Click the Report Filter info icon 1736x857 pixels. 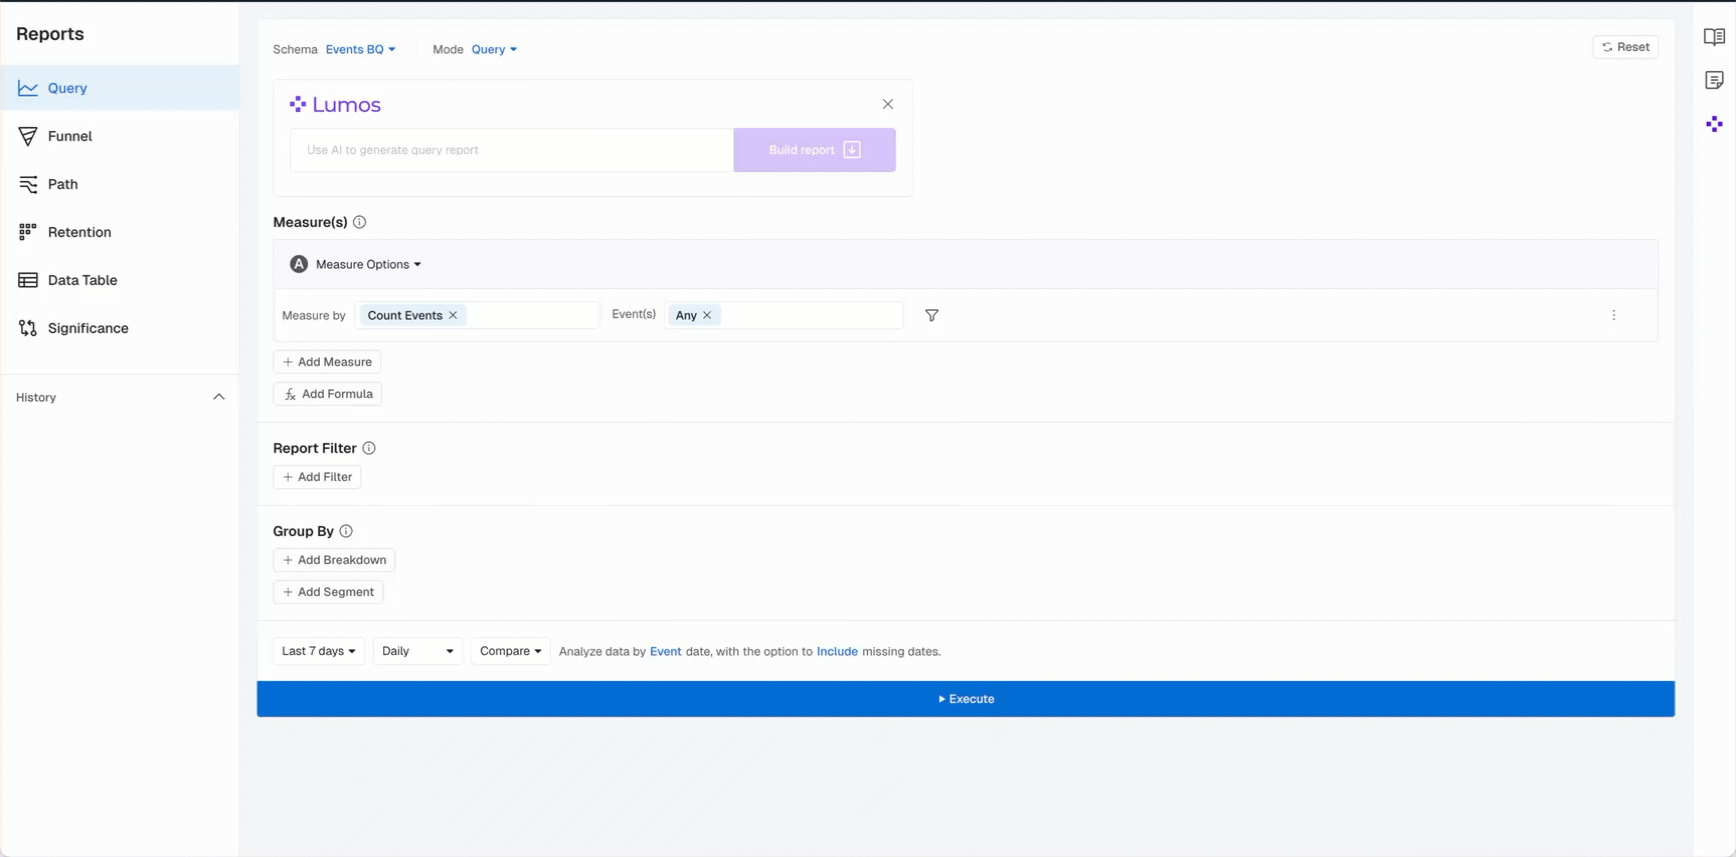click(369, 448)
